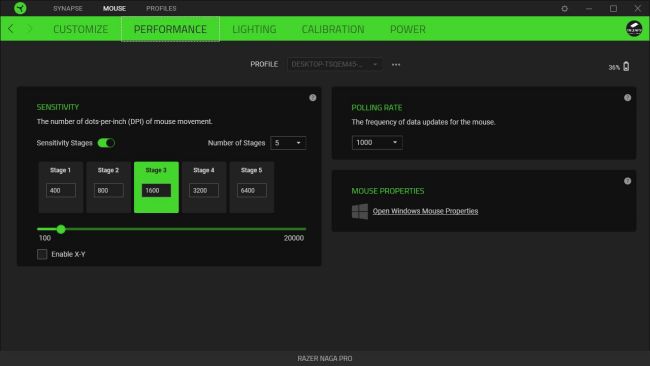Select the Stage 2 card

pyautogui.click(x=108, y=187)
